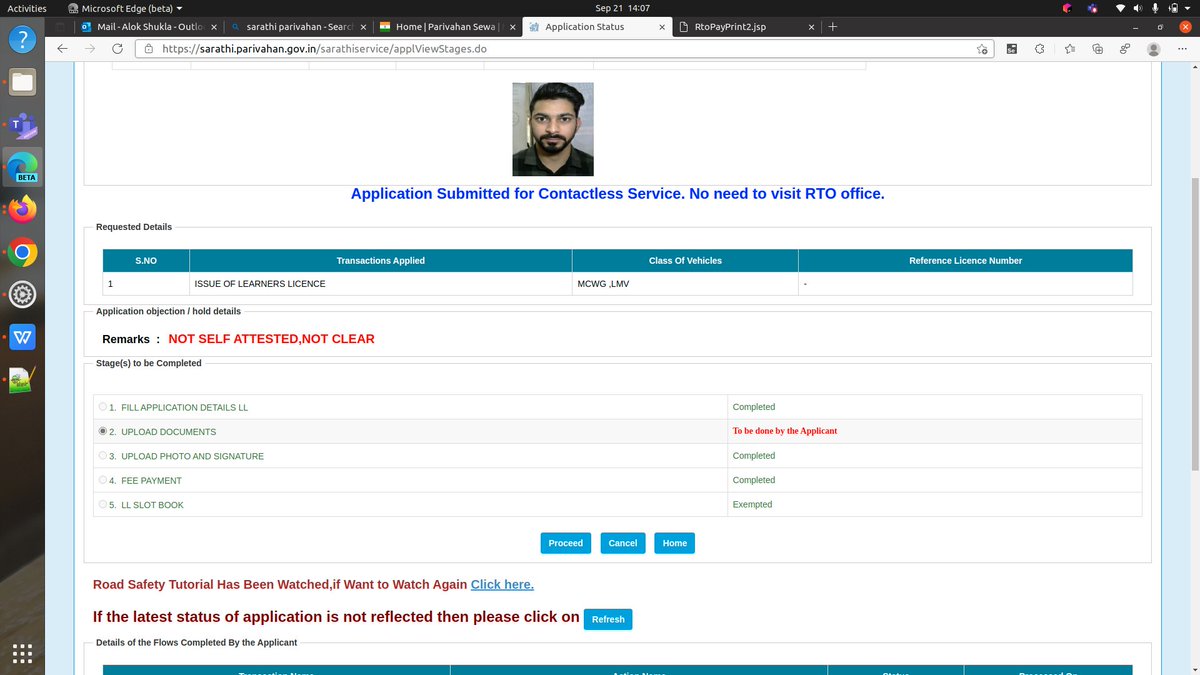Expand the system menu arrow in top bar
Viewport: 1200px width, 675px height.
click(x=1187, y=8)
